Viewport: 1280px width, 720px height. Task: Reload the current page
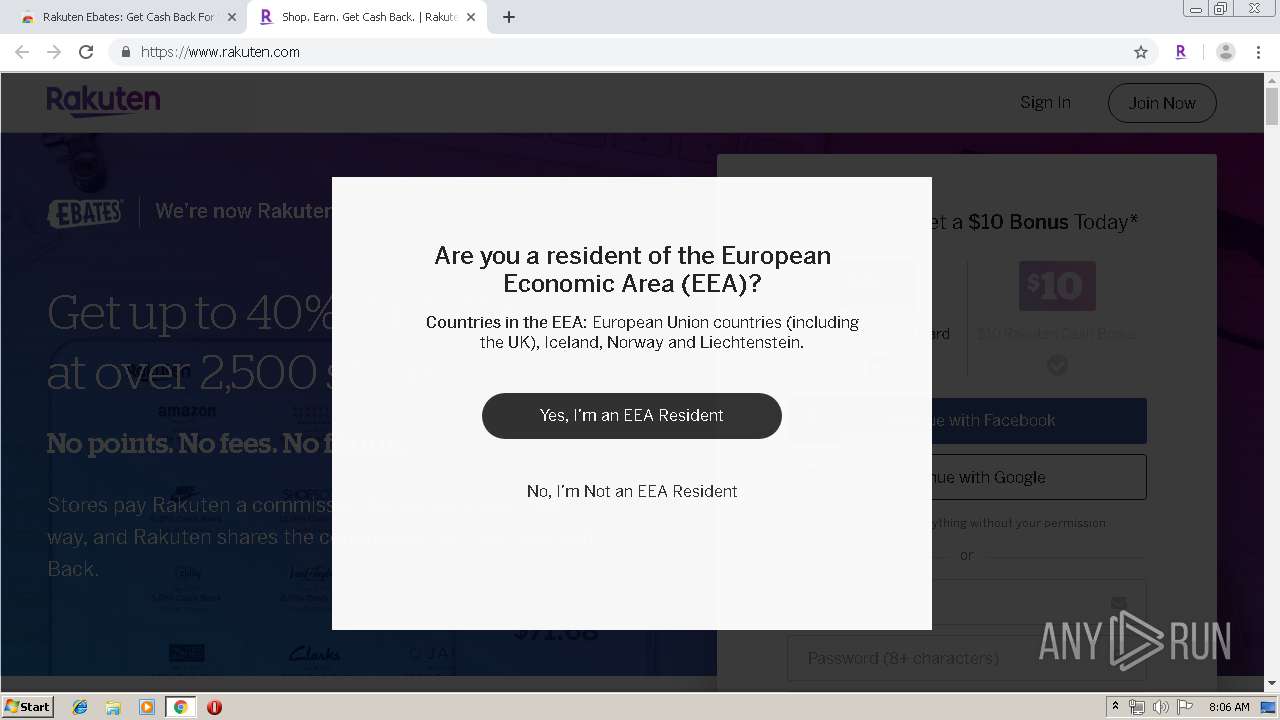[x=86, y=52]
